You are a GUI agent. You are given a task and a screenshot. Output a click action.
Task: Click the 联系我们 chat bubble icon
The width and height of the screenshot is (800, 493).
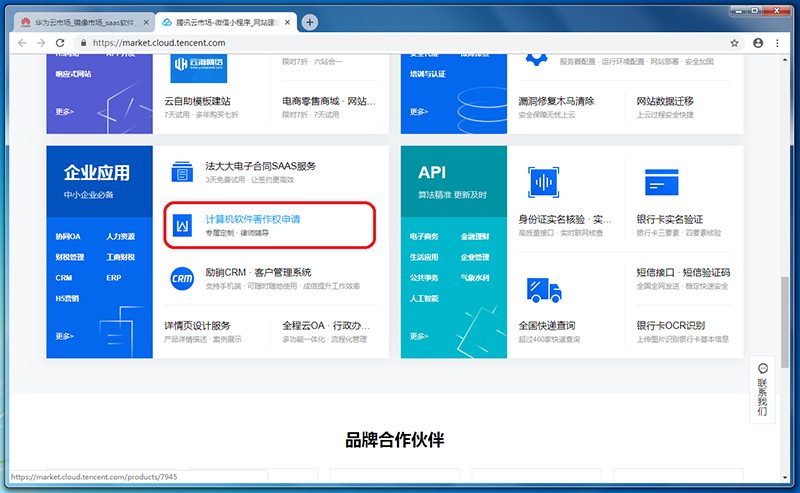click(x=763, y=368)
